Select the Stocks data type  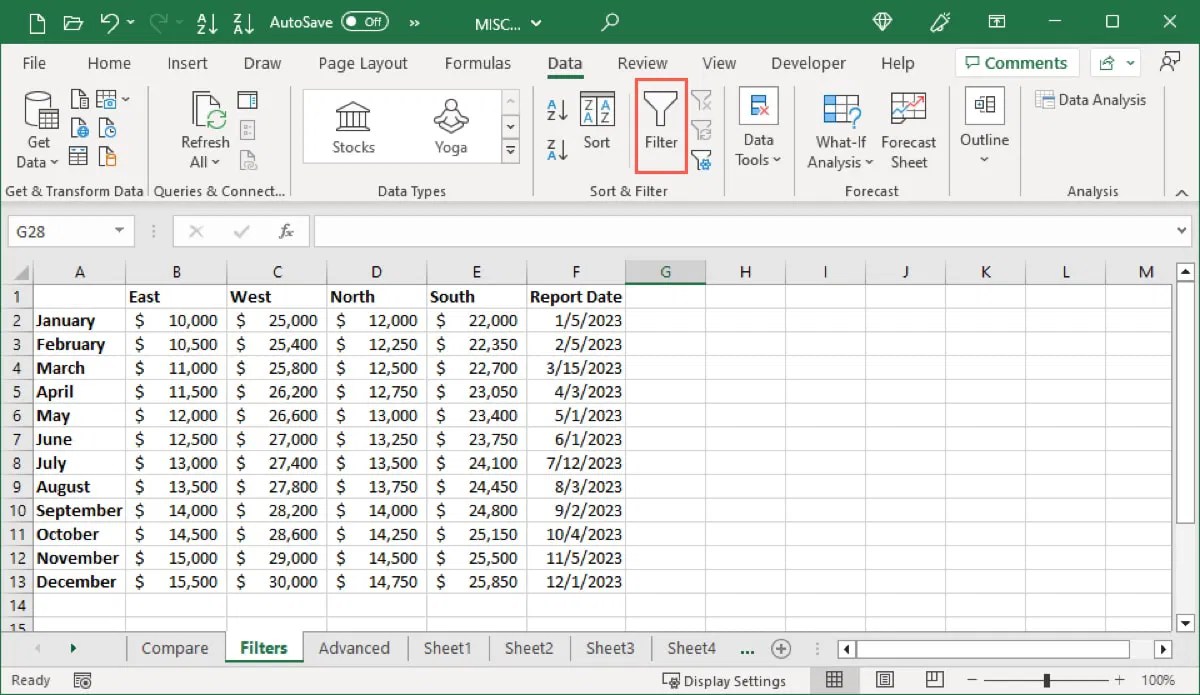[353, 127]
